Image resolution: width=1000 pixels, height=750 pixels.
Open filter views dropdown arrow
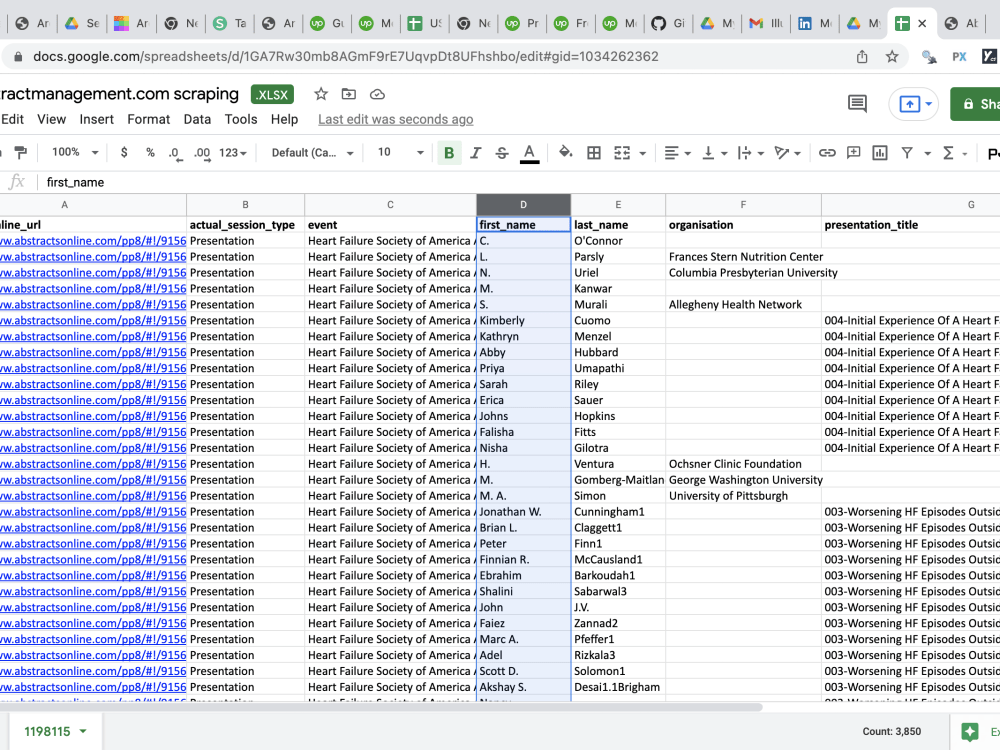927,153
